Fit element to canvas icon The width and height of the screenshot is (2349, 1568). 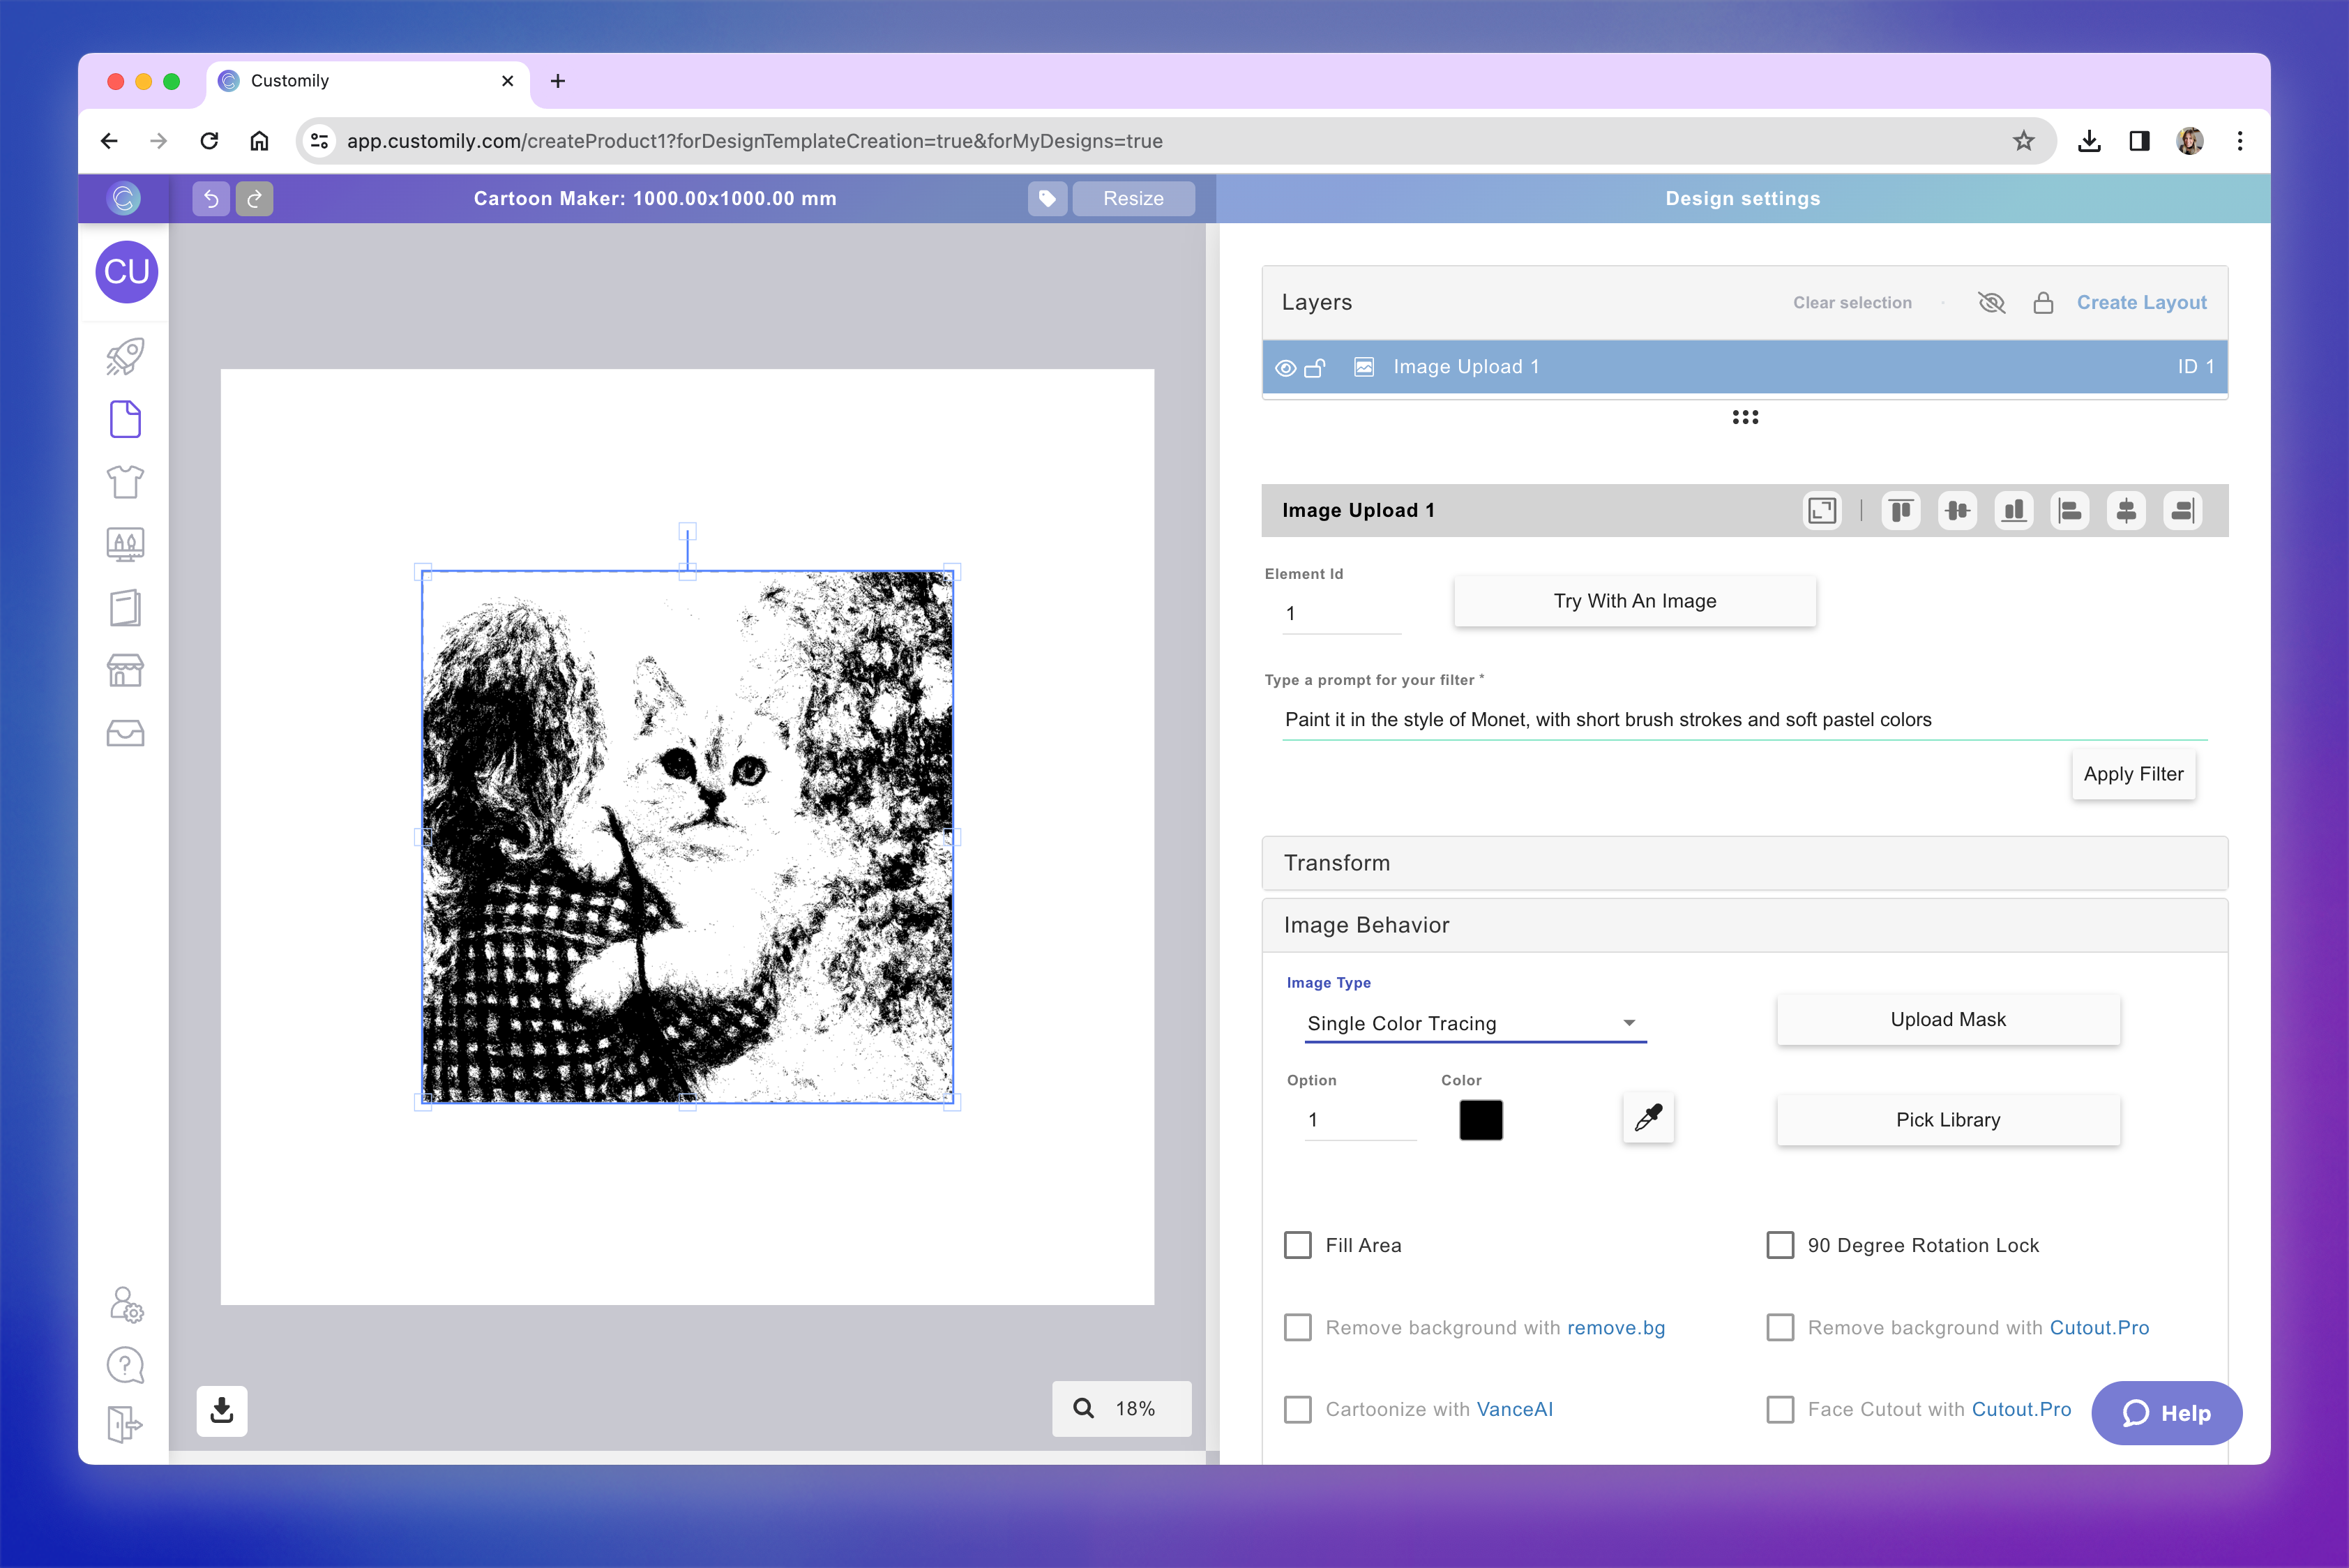click(1822, 511)
